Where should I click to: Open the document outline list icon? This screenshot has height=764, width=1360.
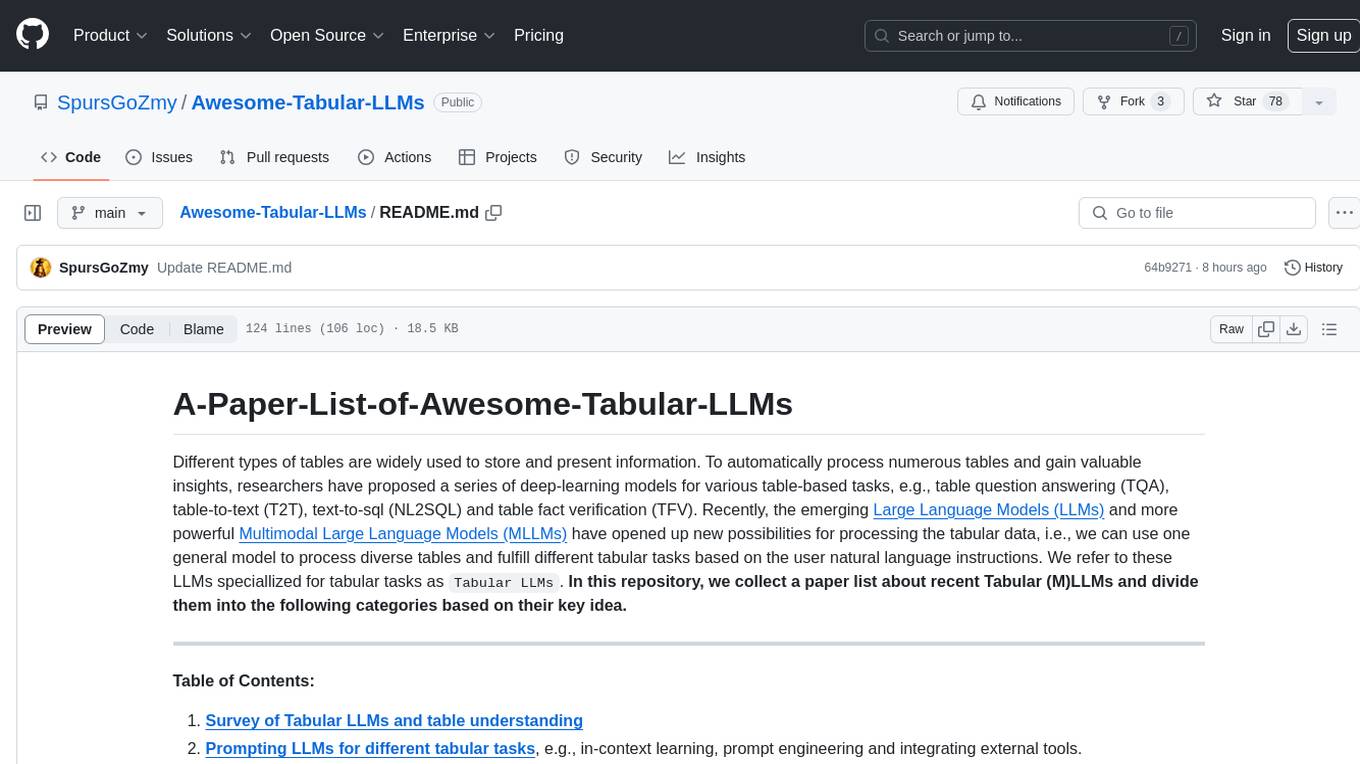click(1329, 329)
